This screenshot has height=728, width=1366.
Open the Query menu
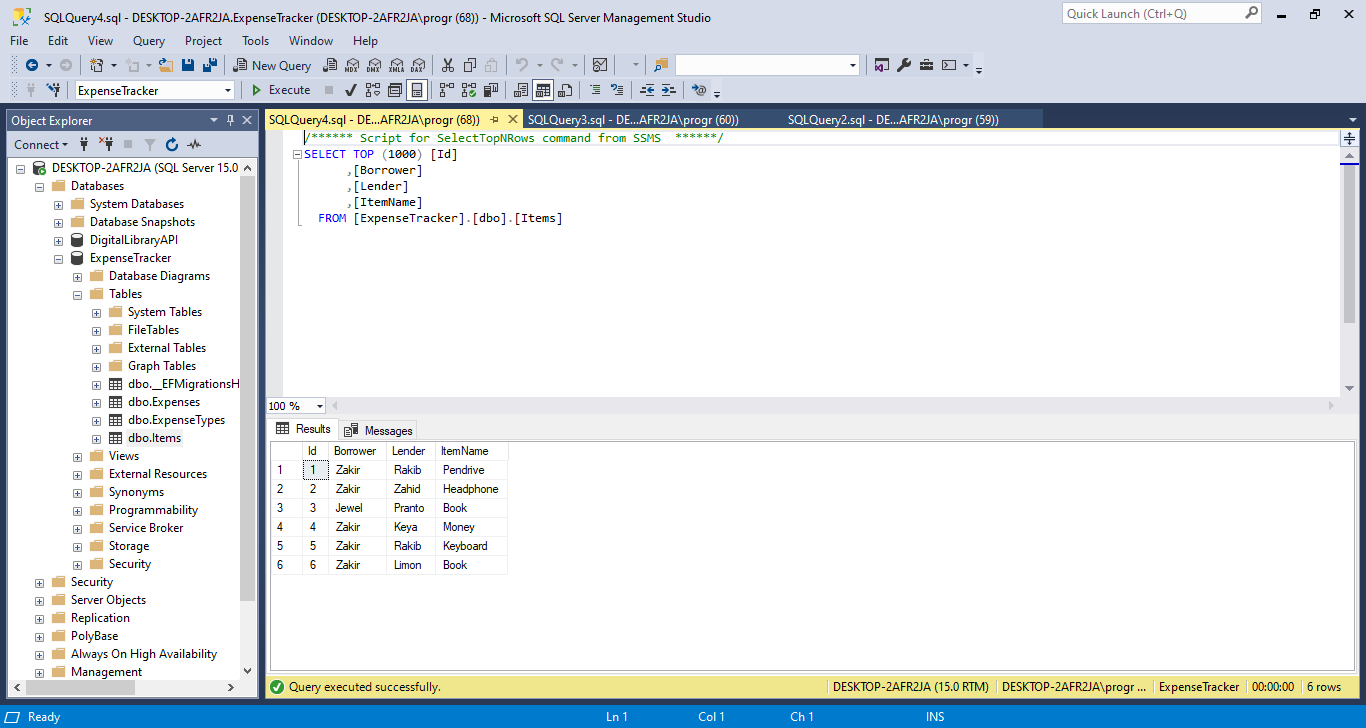[149, 41]
